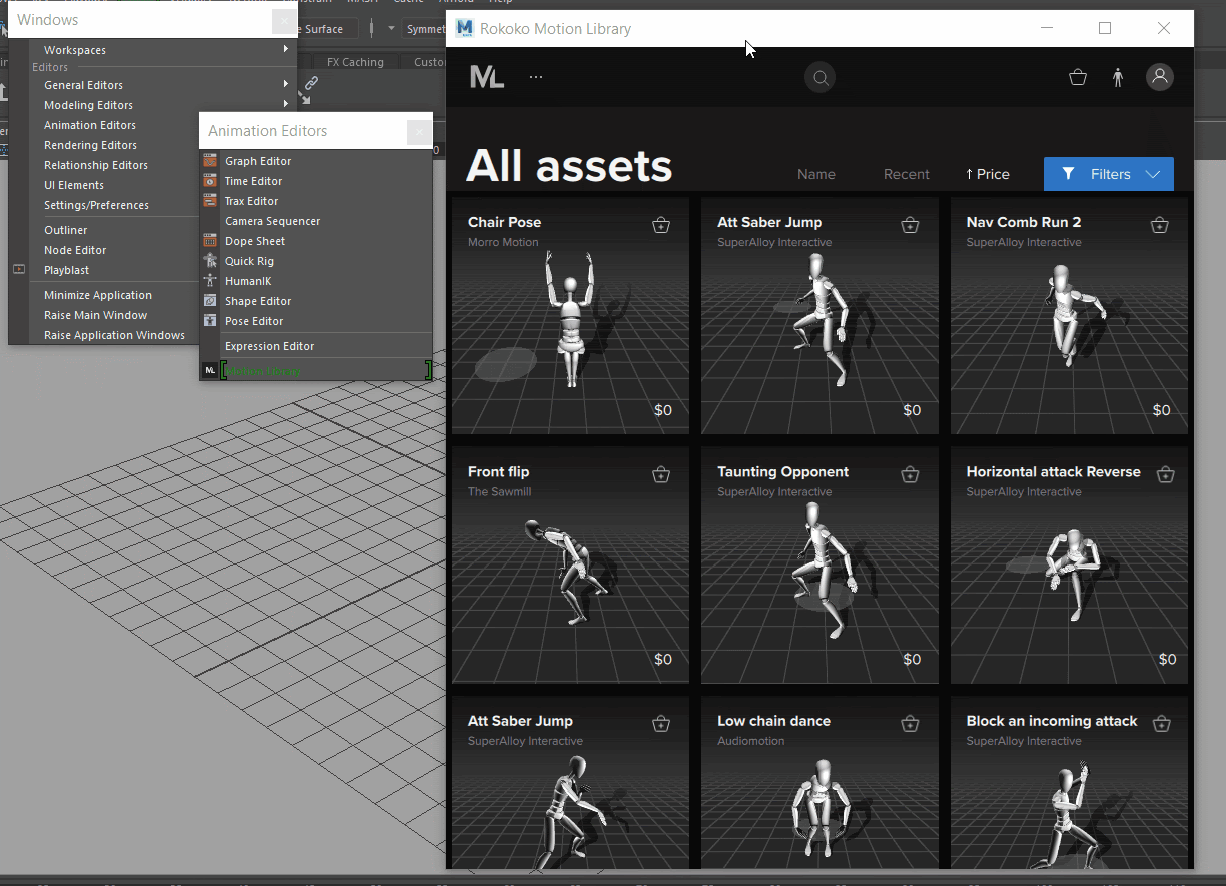Add Nav Comb Run 2 to basket

point(1159,225)
